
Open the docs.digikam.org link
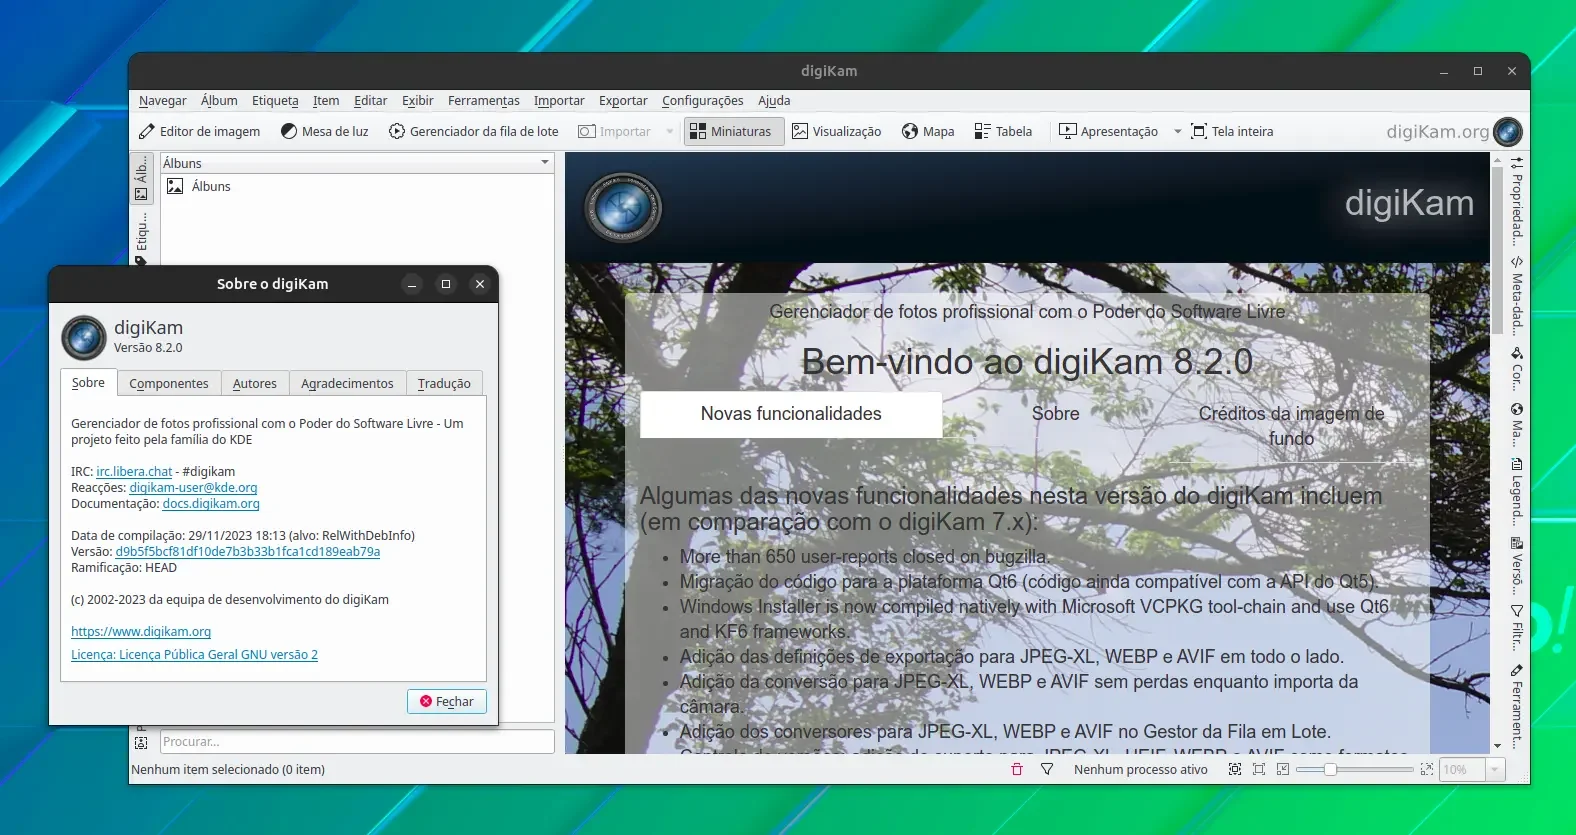211,504
